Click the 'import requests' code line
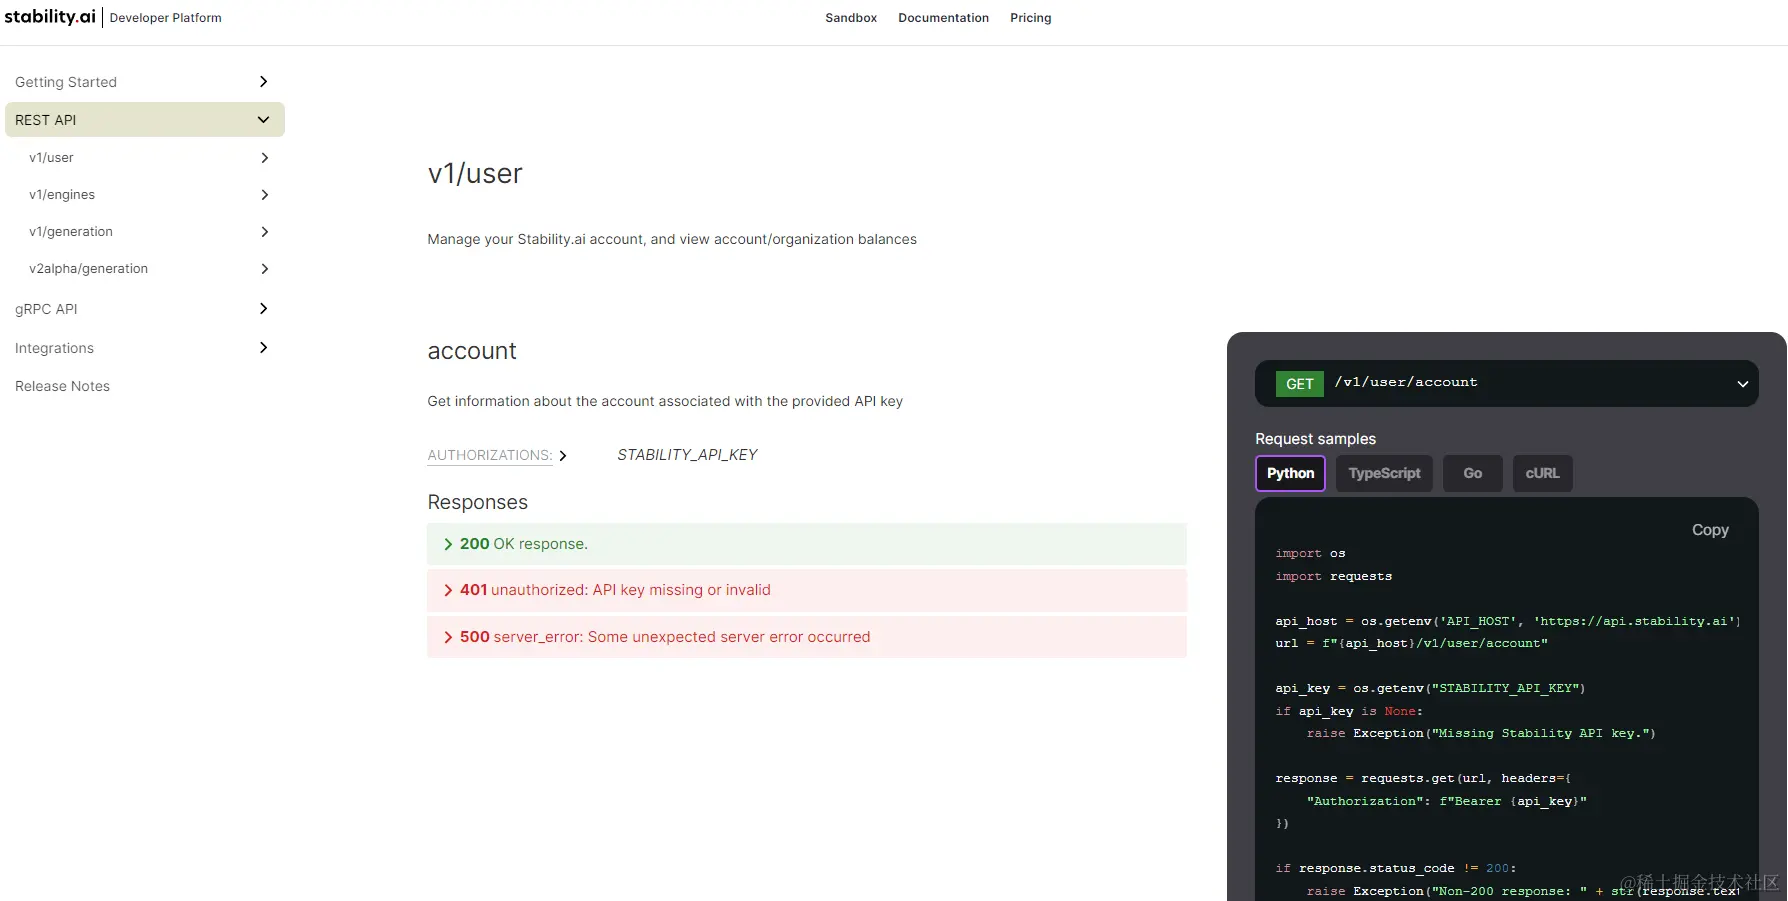This screenshot has width=1788, height=901. (1333, 577)
